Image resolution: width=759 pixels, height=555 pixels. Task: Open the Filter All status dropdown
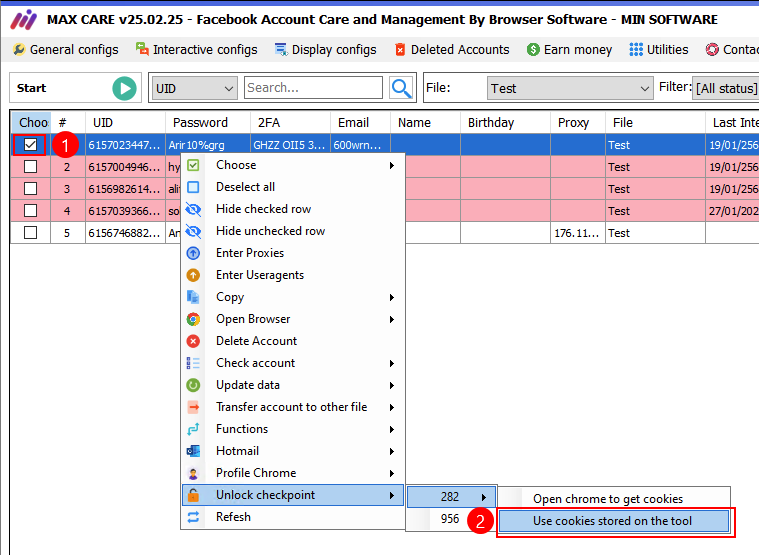coord(725,89)
